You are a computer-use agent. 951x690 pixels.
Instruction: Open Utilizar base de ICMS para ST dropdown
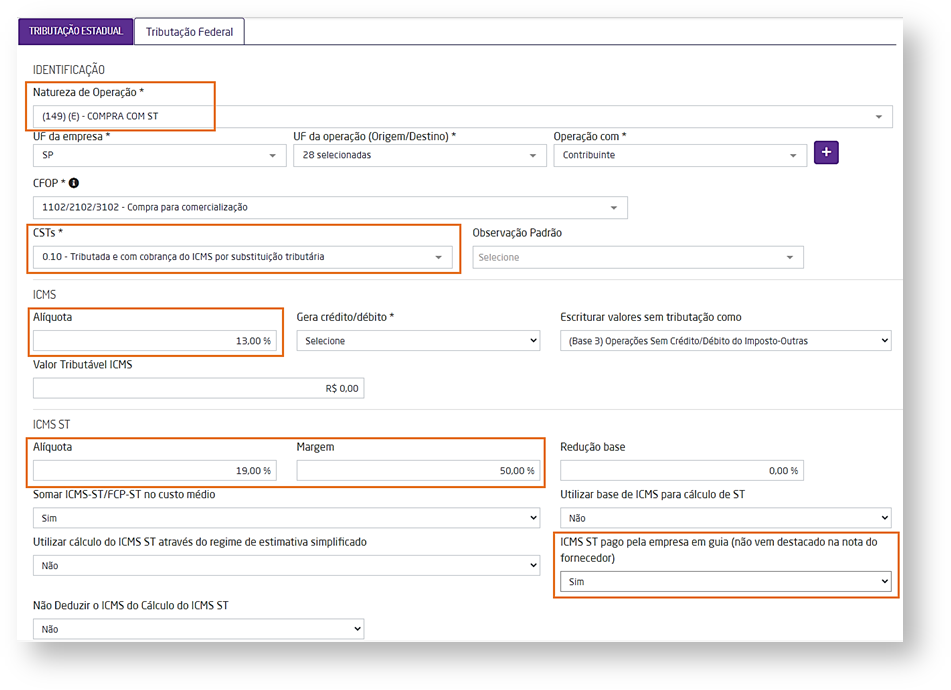(726, 518)
